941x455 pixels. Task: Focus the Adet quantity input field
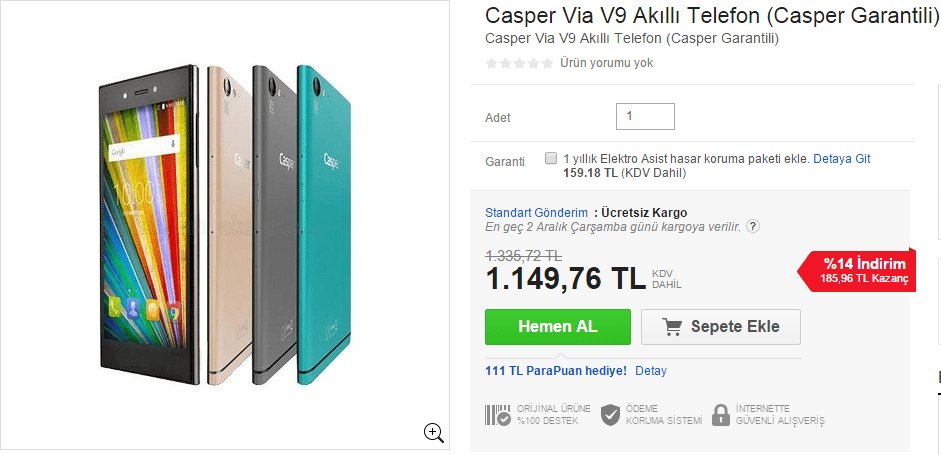coord(645,117)
